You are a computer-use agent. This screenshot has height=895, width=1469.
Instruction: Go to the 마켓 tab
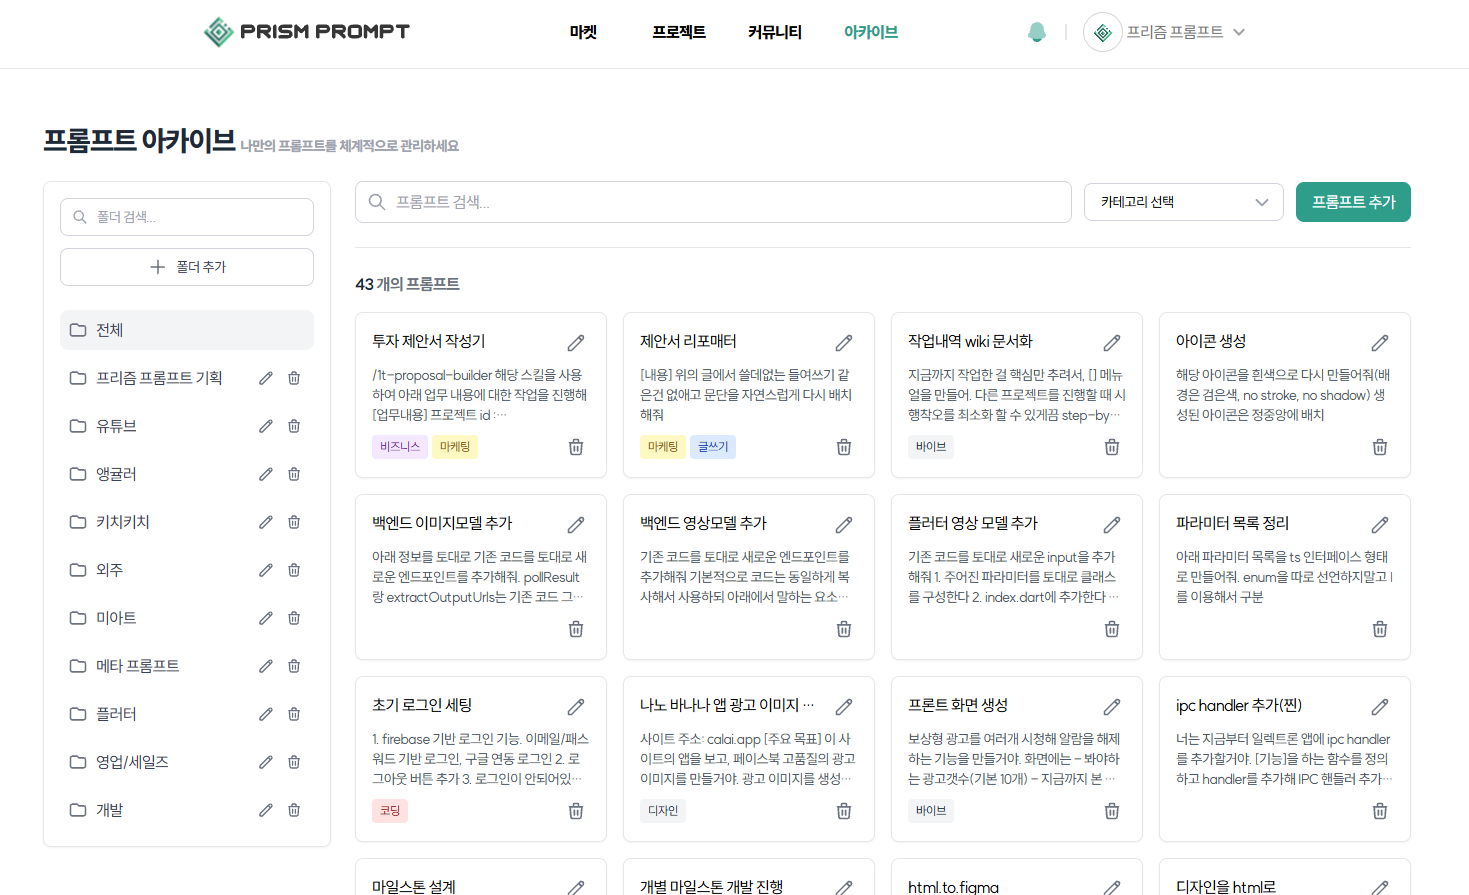583,32
